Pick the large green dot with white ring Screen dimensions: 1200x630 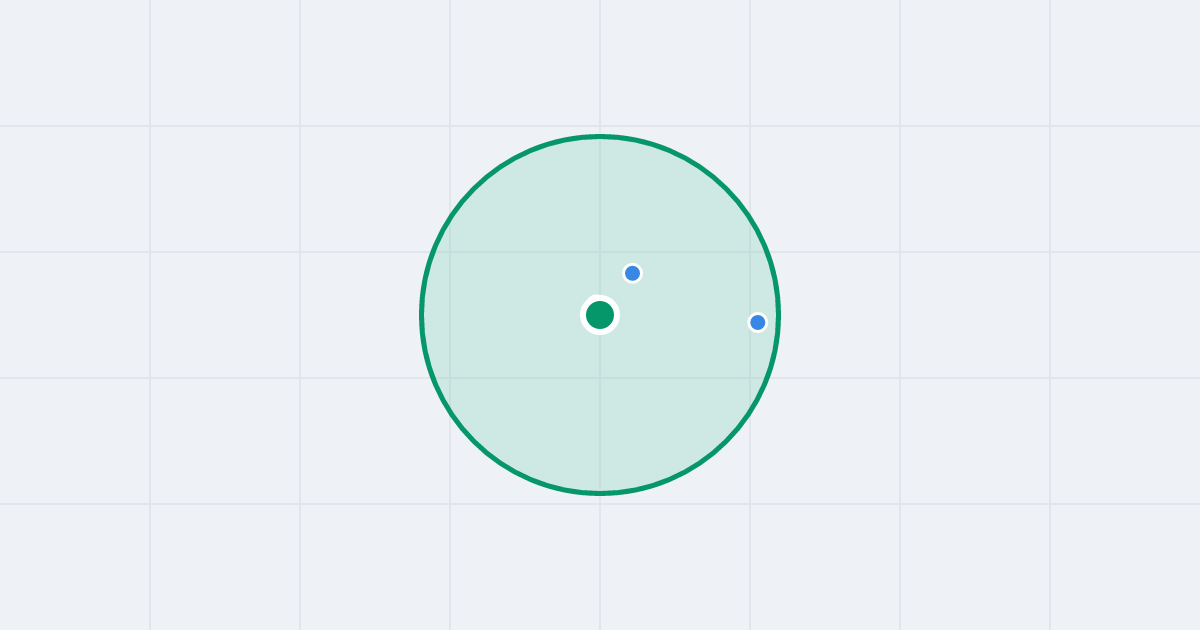(600, 315)
